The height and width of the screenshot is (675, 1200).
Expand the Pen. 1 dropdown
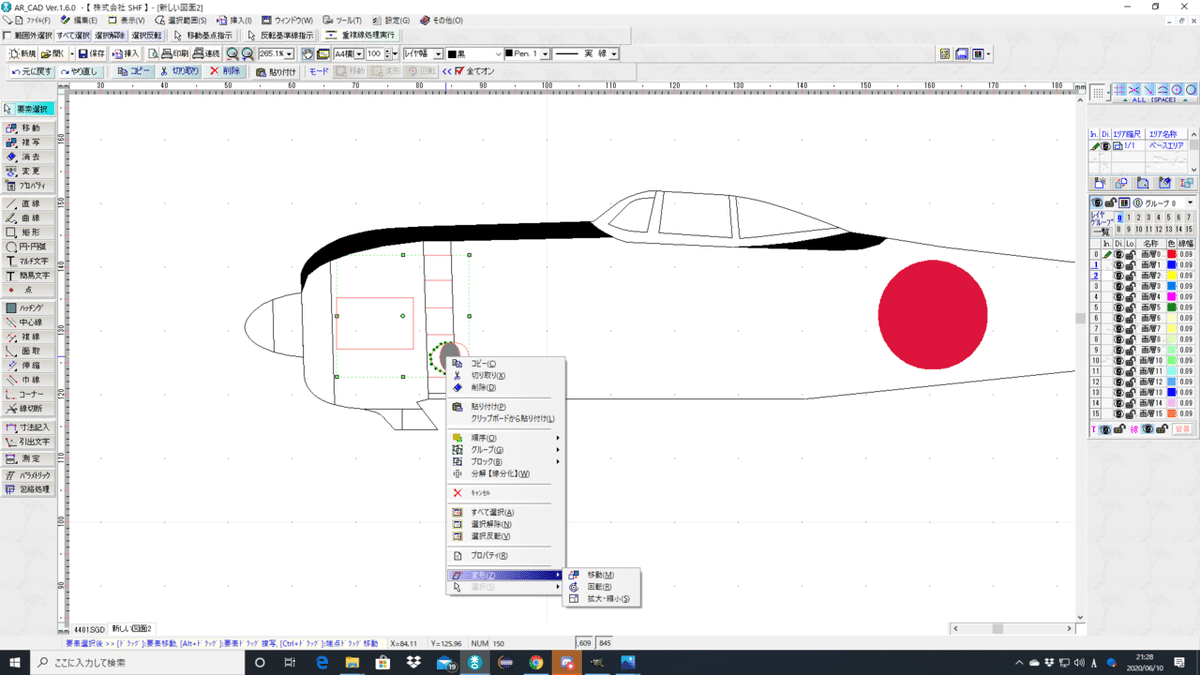pyautogui.click(x=546, y=54)
